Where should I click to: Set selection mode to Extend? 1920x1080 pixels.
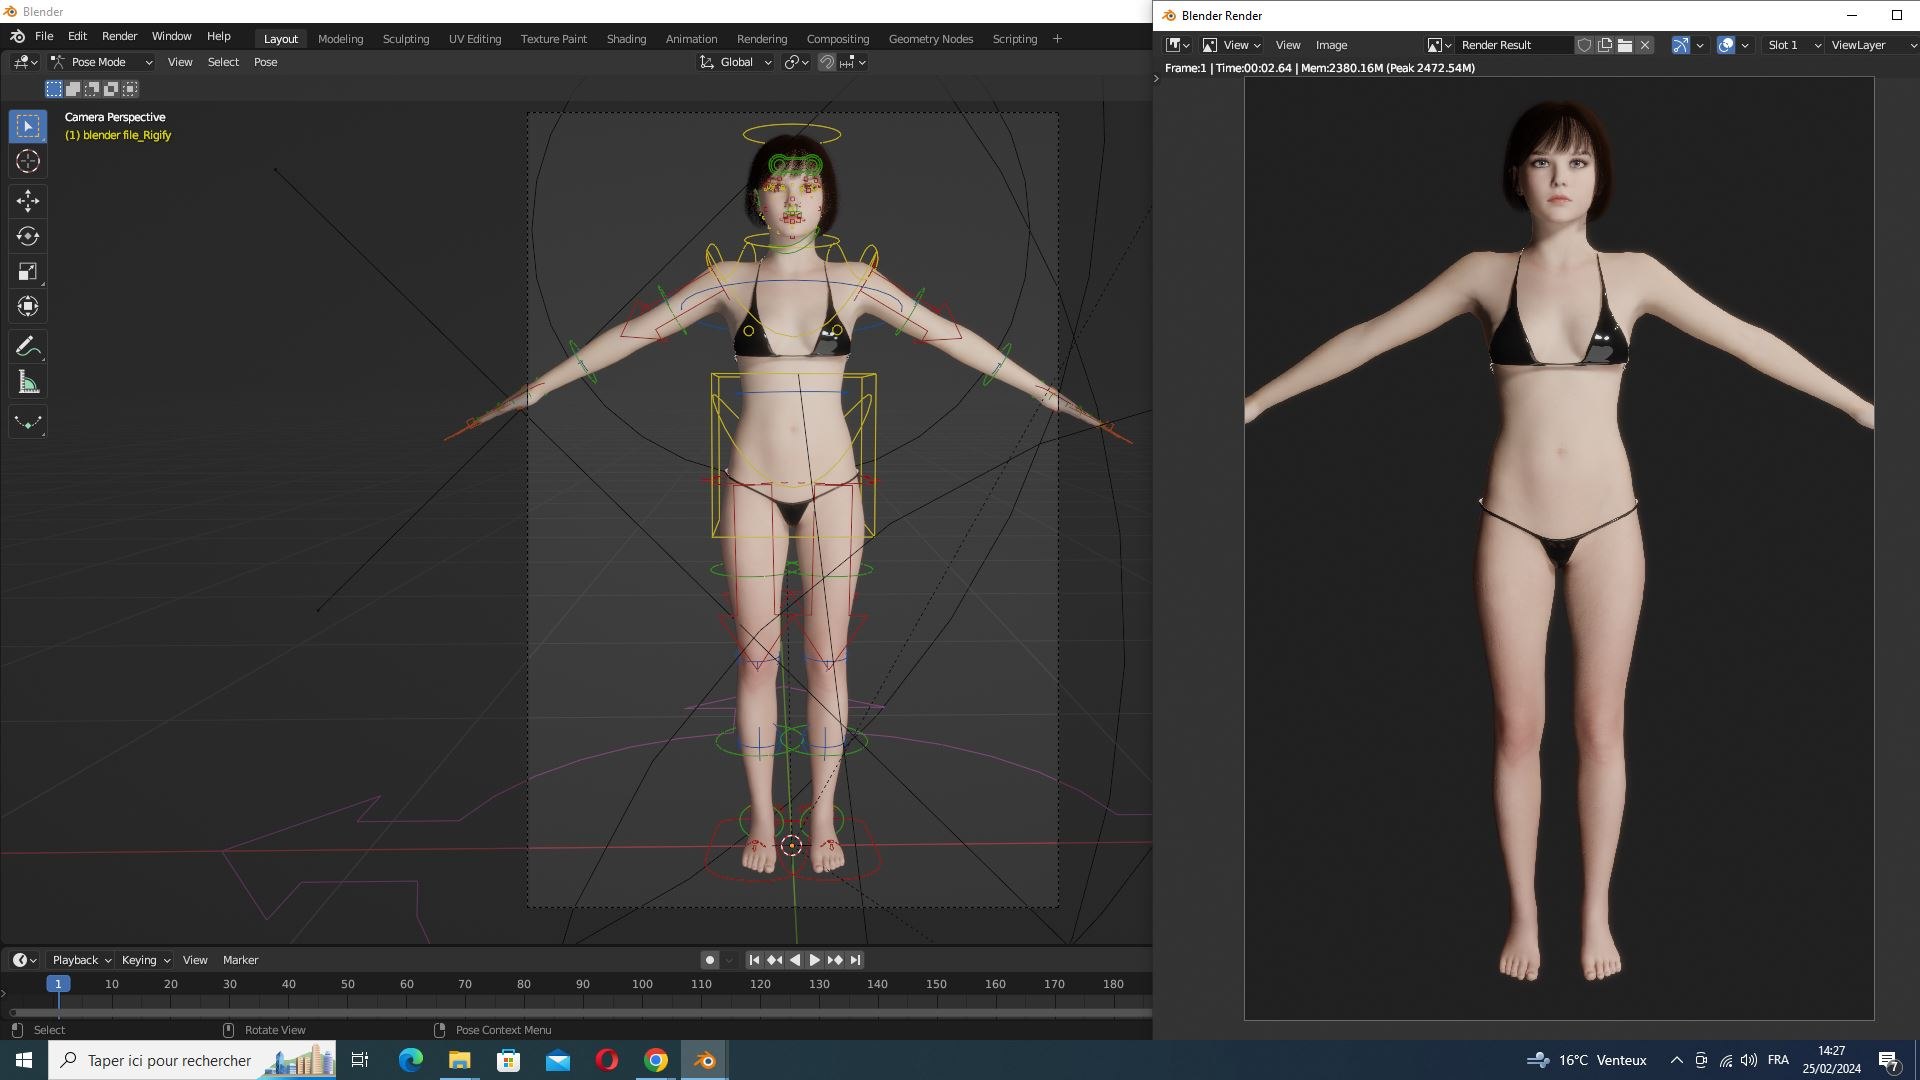[73, 89]
